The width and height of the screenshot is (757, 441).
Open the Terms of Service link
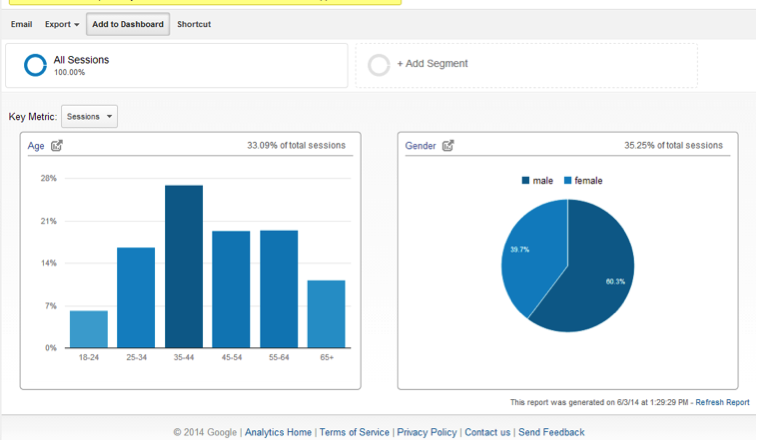pyautogui.click(x=354, y=432)
